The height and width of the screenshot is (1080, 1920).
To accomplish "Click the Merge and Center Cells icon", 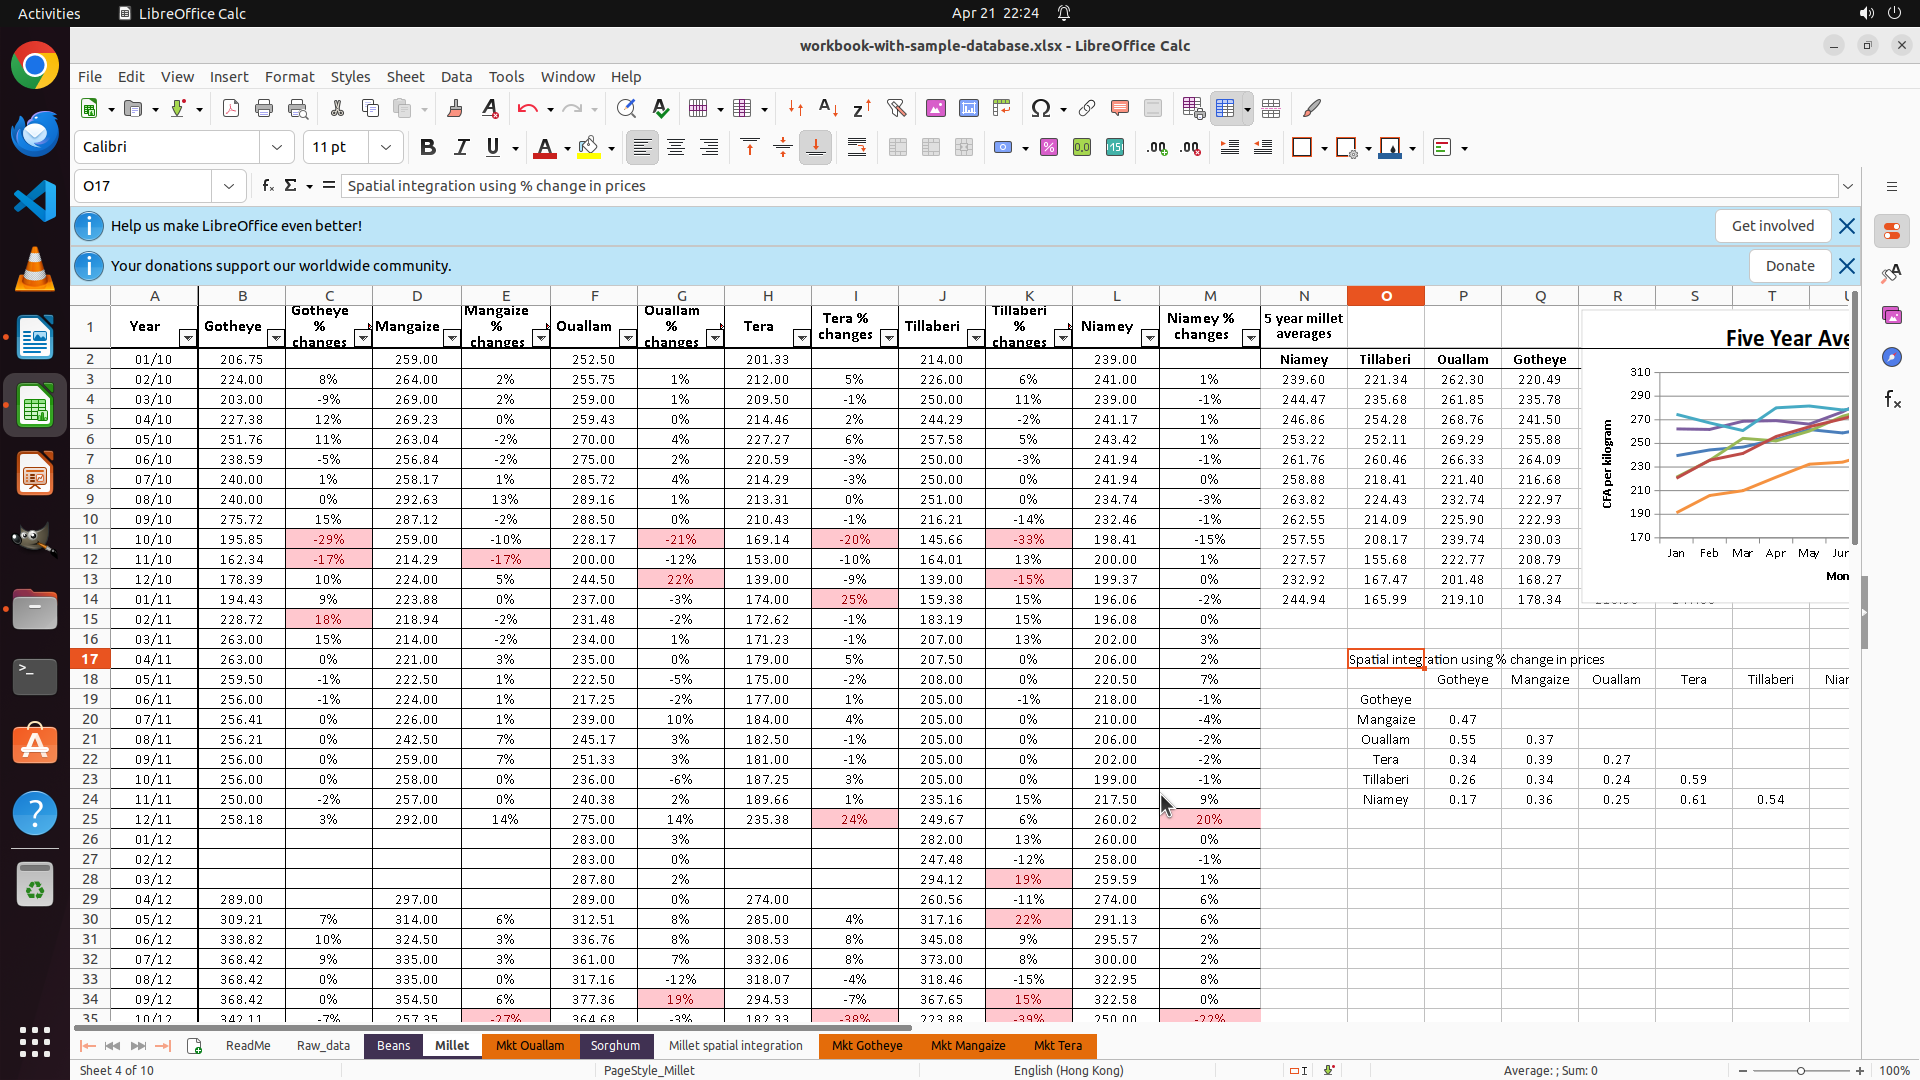I will tap(898, 148).
